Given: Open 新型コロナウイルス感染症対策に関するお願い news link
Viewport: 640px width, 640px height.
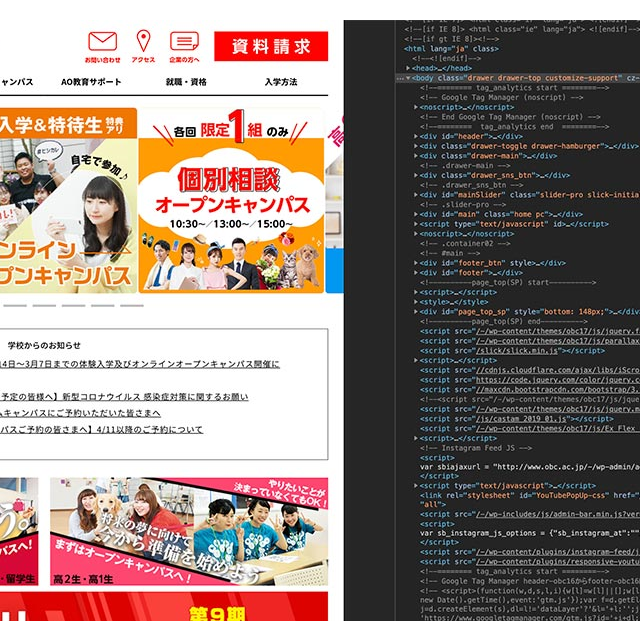Looking at the screenshot, I should click(x=124, y=397).
